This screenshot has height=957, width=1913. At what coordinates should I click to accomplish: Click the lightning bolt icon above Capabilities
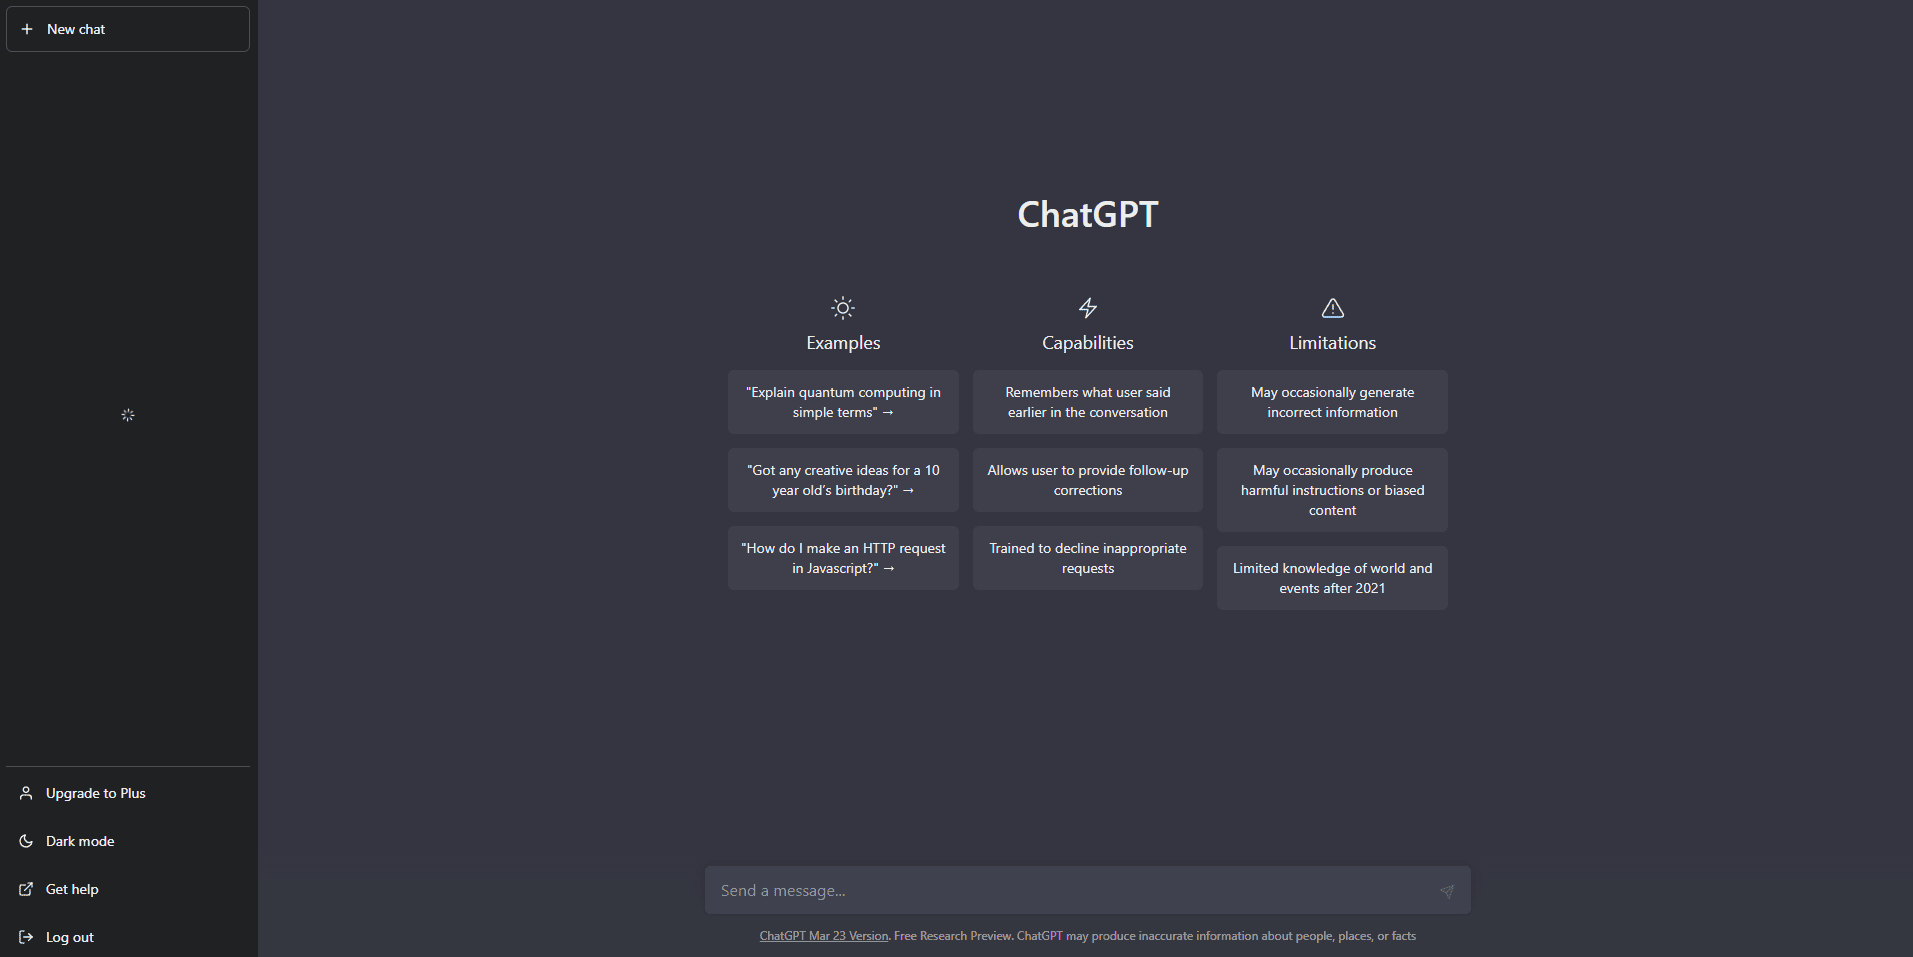1088,308
